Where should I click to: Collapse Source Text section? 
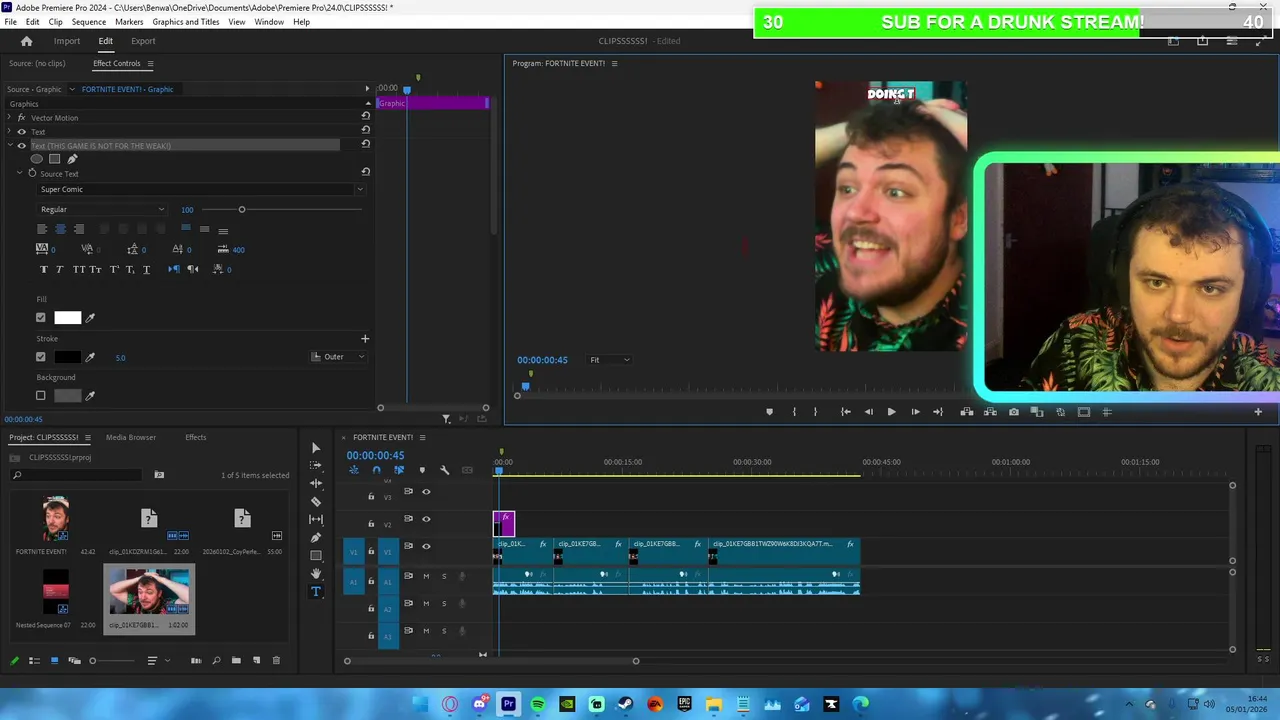click(19, 173)
